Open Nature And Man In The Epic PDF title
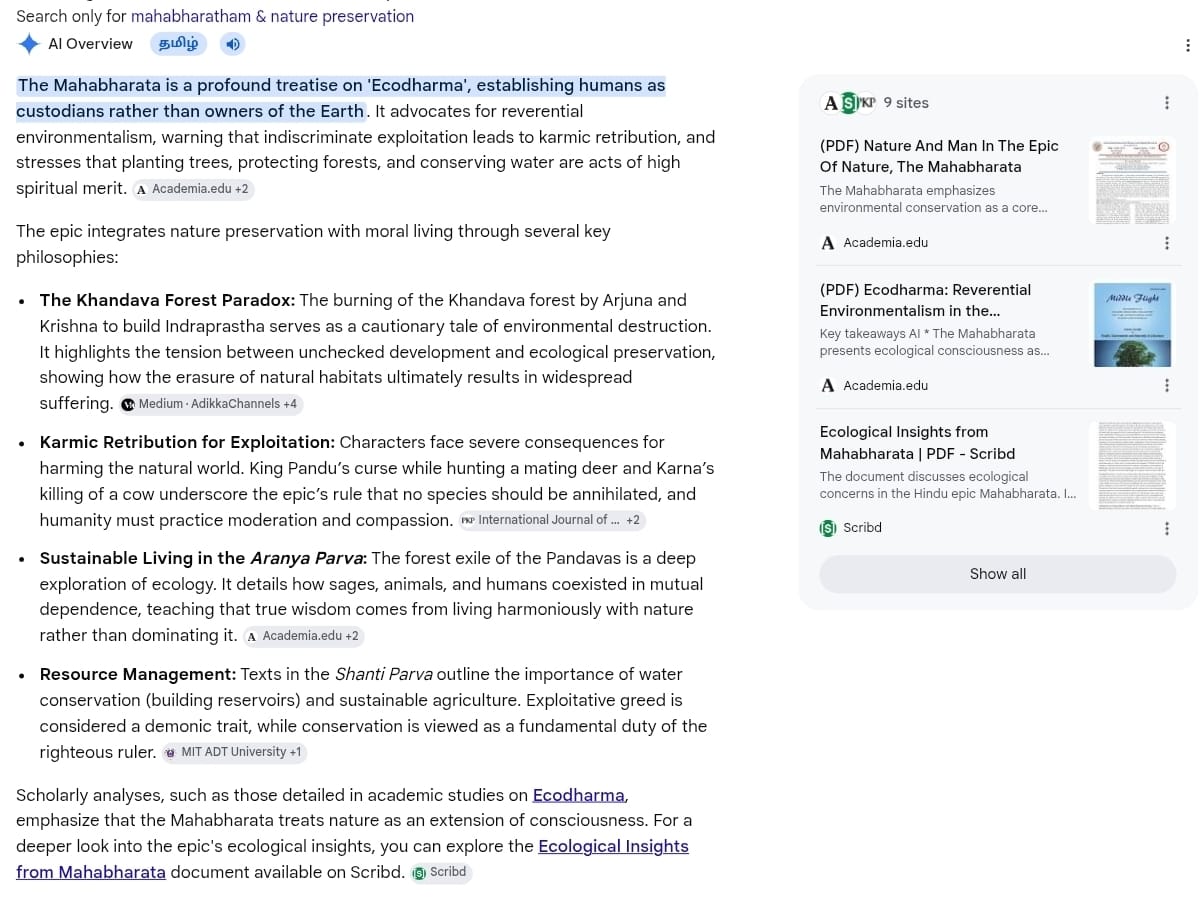1200x897 pixels. click(x=939, y=156)
